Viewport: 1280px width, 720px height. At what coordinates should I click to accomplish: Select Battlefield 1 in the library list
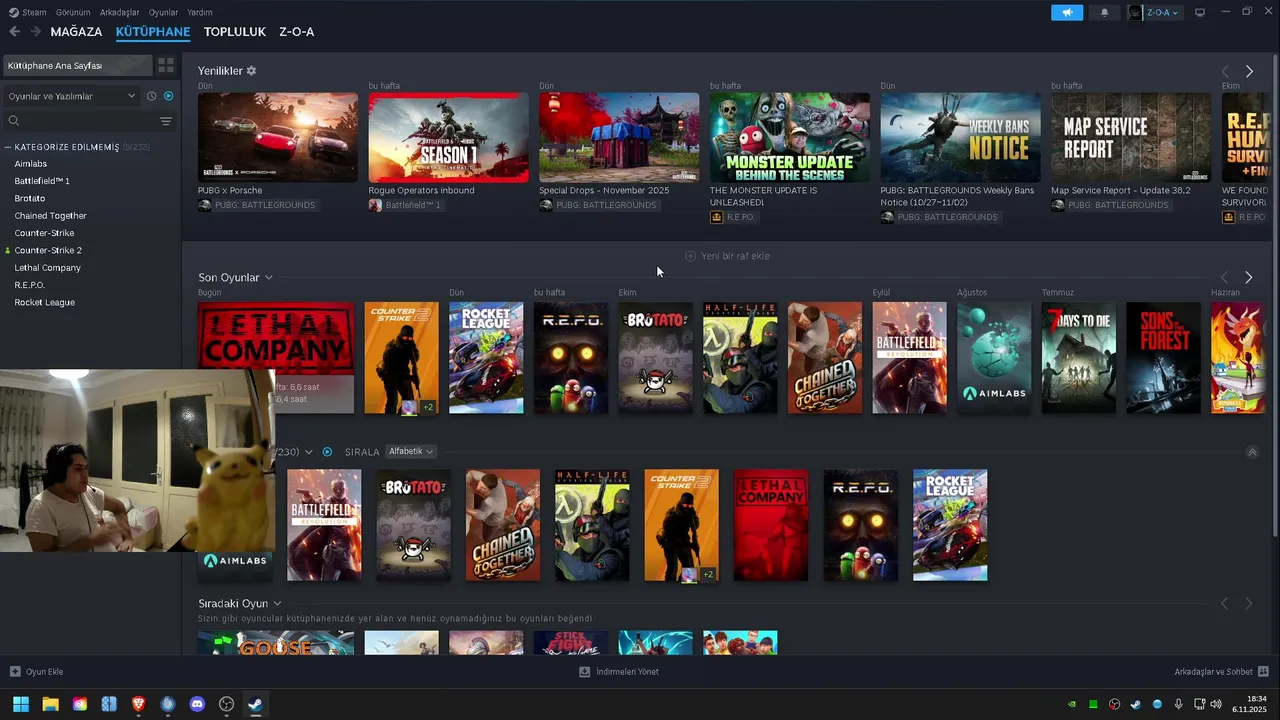coord(42,181)
